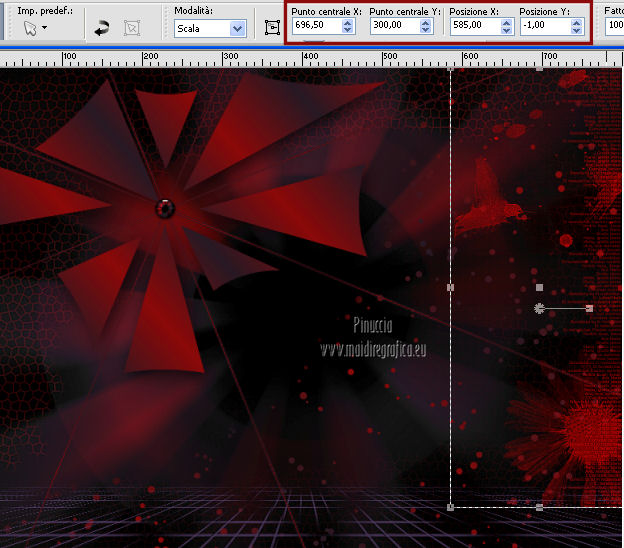Image resolution: width=624 pixels, height=548 pixels.
Task: Click the bottom-left selection corner handle
Action: [x=450, y=507]
